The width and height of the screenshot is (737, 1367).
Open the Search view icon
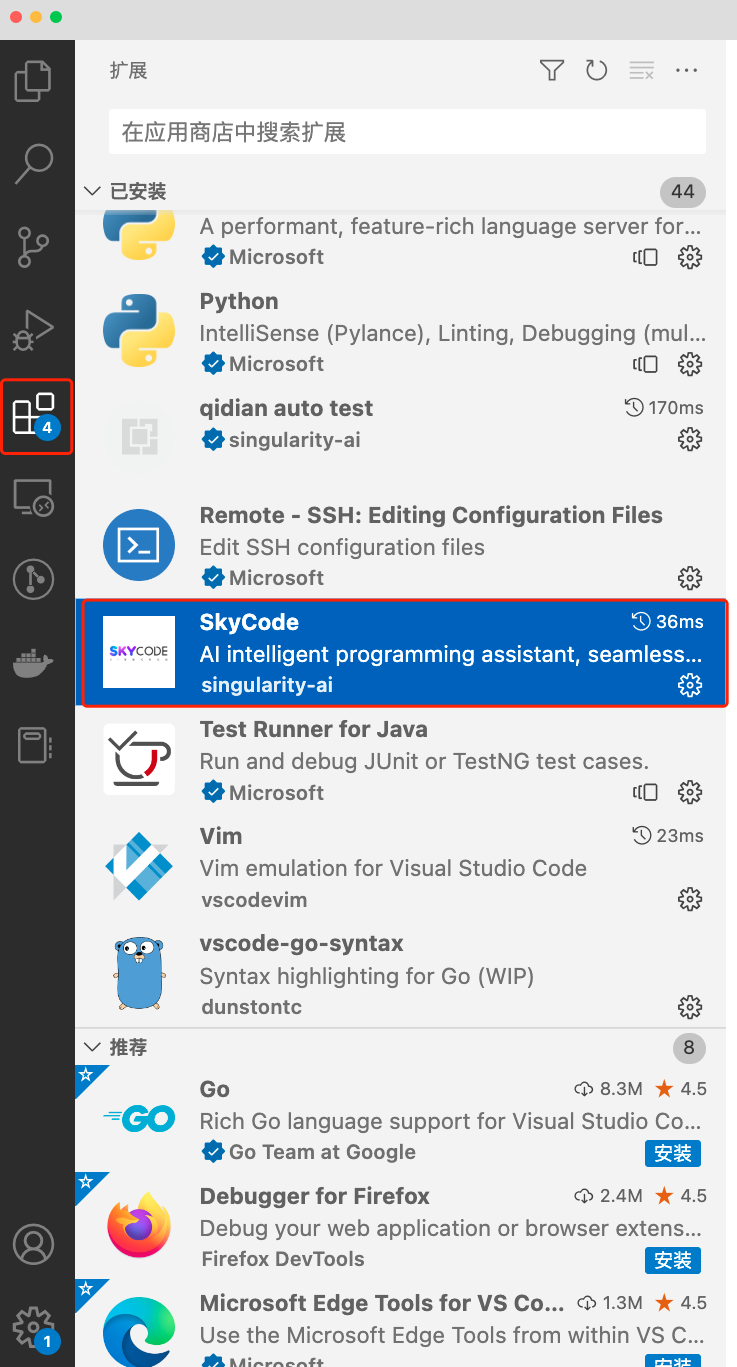[x=34, y=164]
